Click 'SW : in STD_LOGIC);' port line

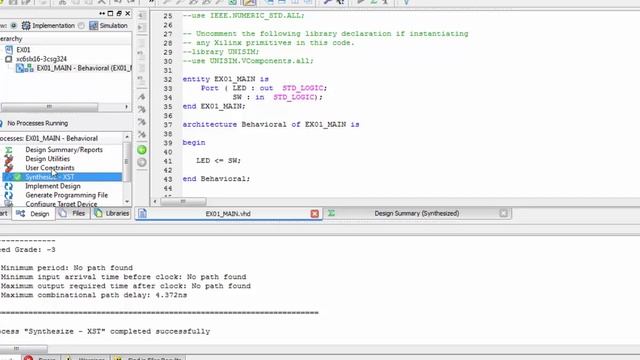coord(278,97)
